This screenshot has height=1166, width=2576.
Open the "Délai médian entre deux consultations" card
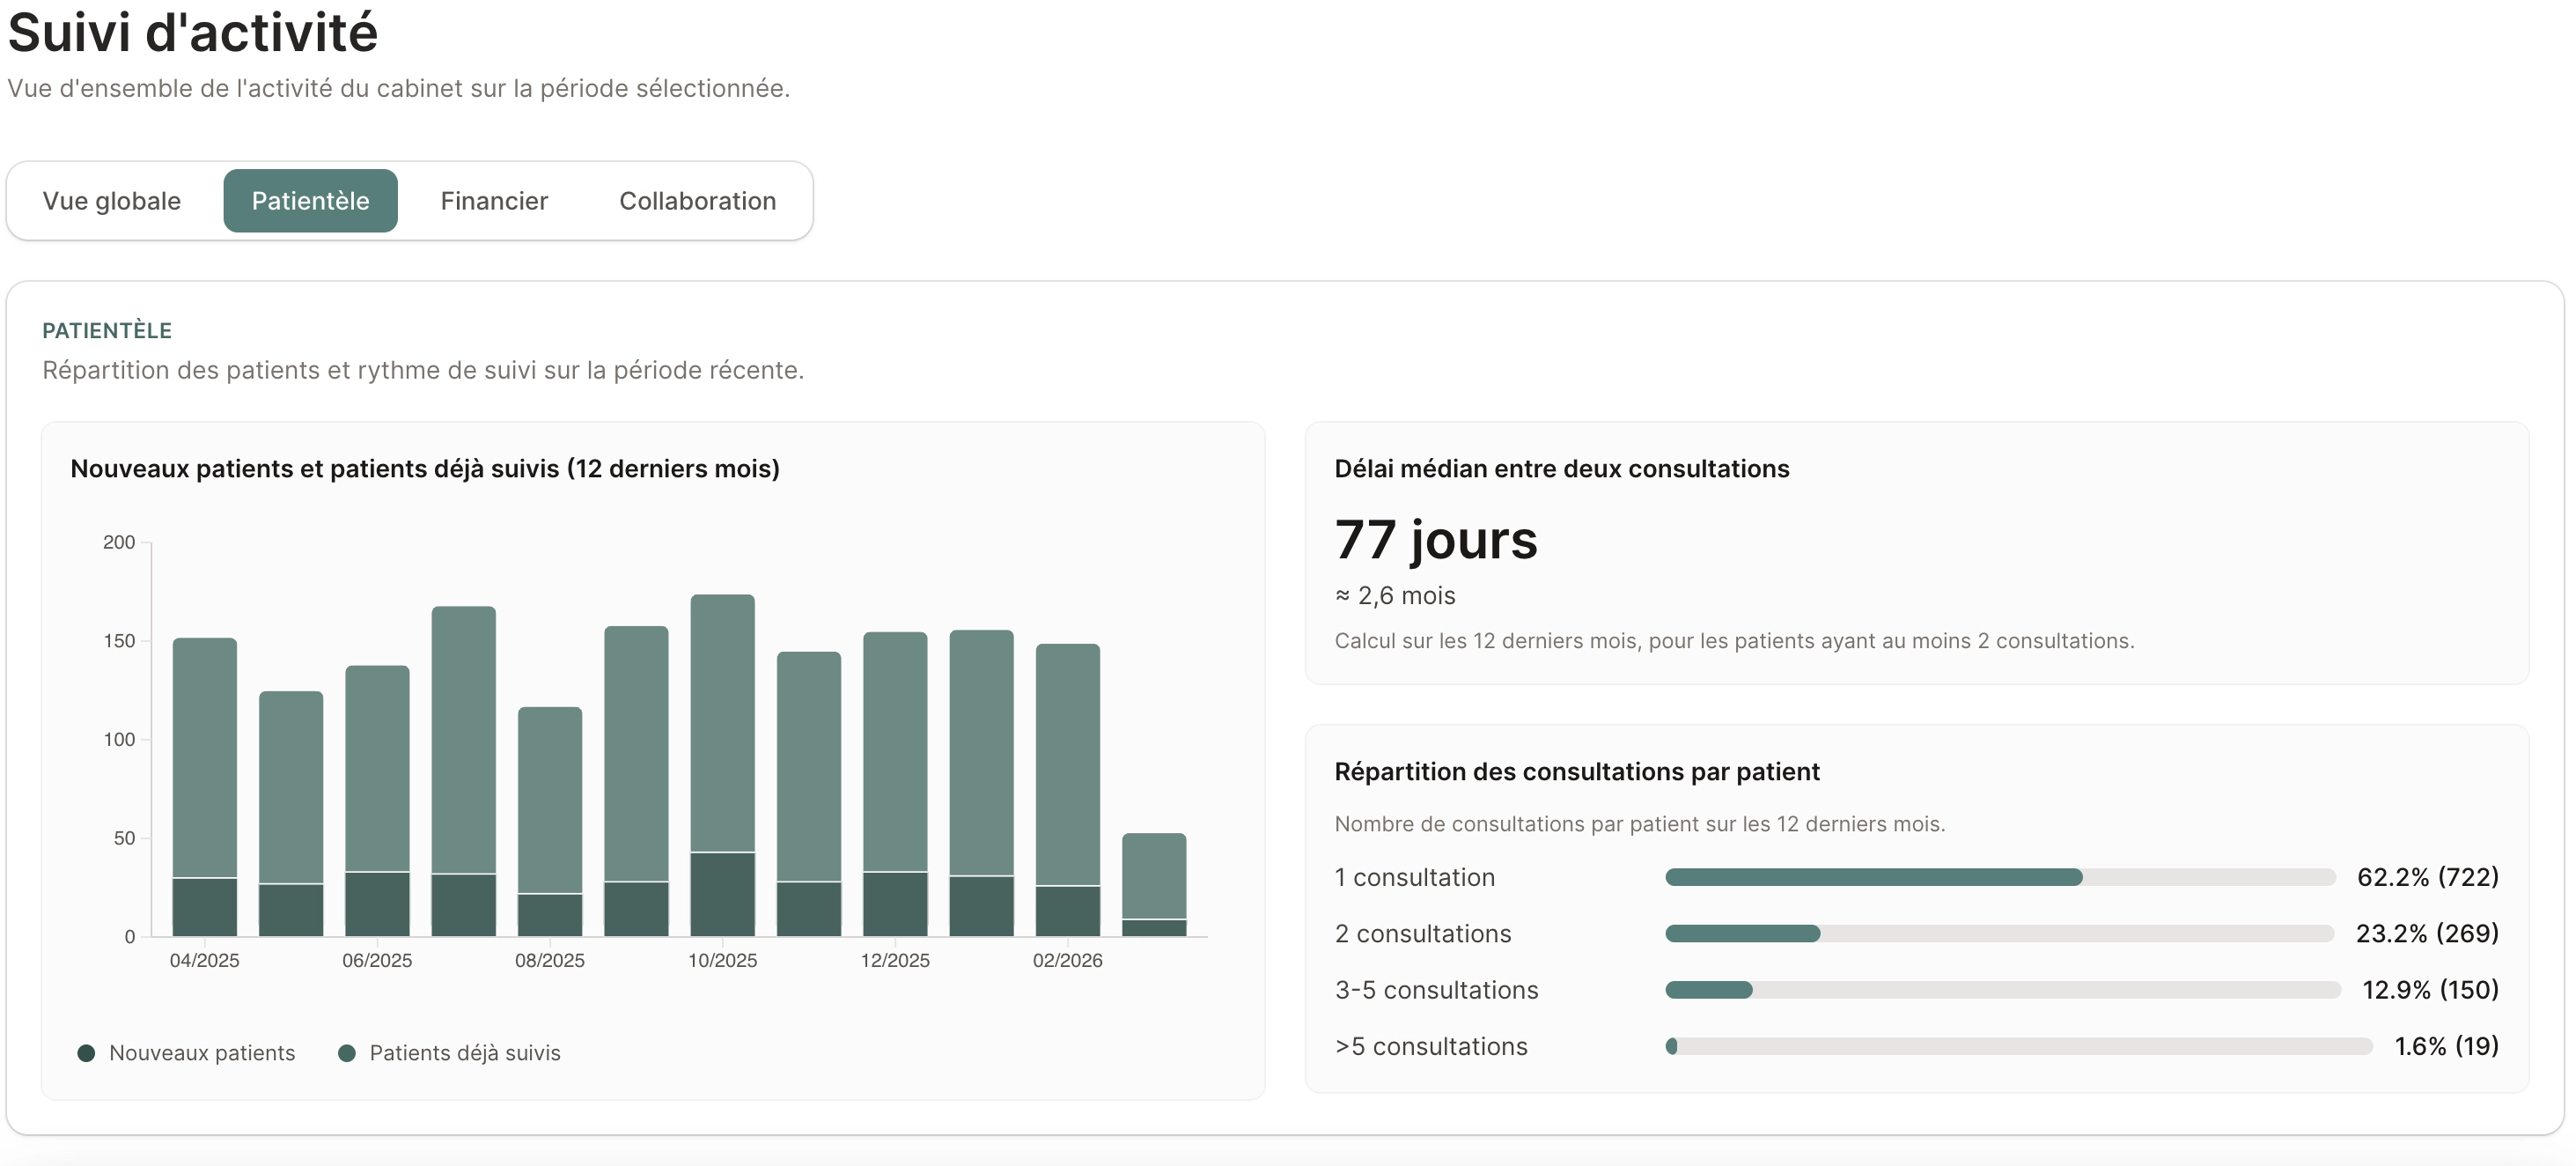click(1561, 468)
